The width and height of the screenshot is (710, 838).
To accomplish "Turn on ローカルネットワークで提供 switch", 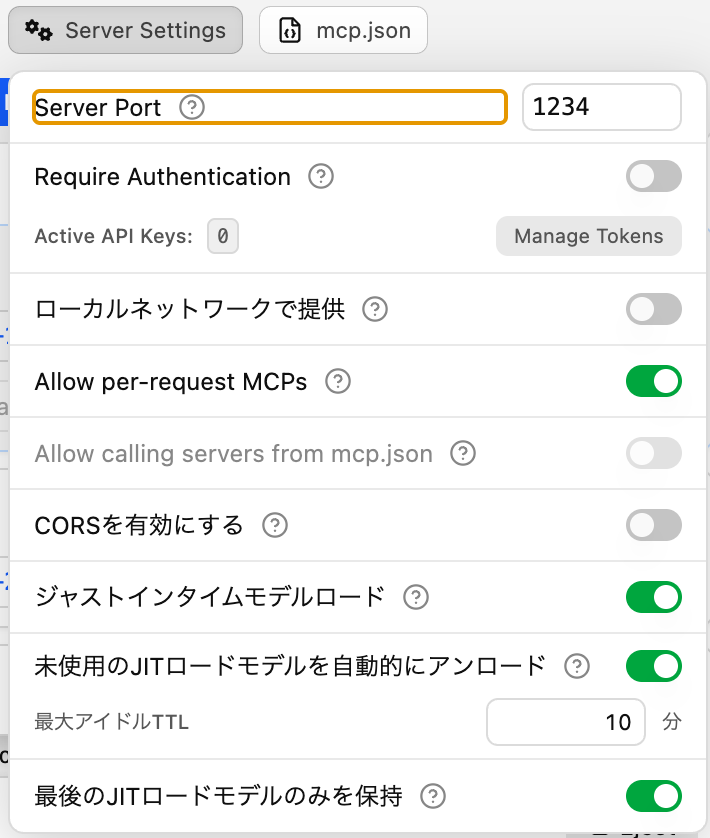I will click(653, 309).
